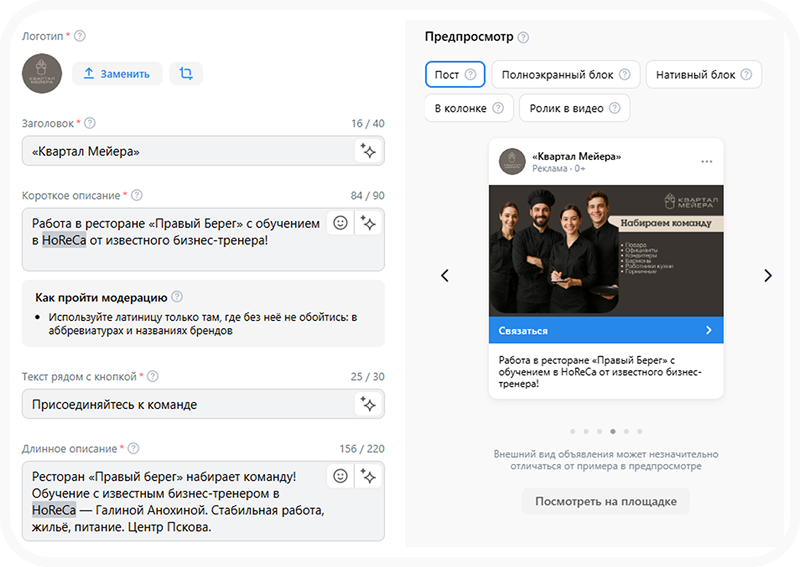Viewport: 800px width, 567px height.
Task: Click the logo thumbnail image
Action: tap(42, 73)
